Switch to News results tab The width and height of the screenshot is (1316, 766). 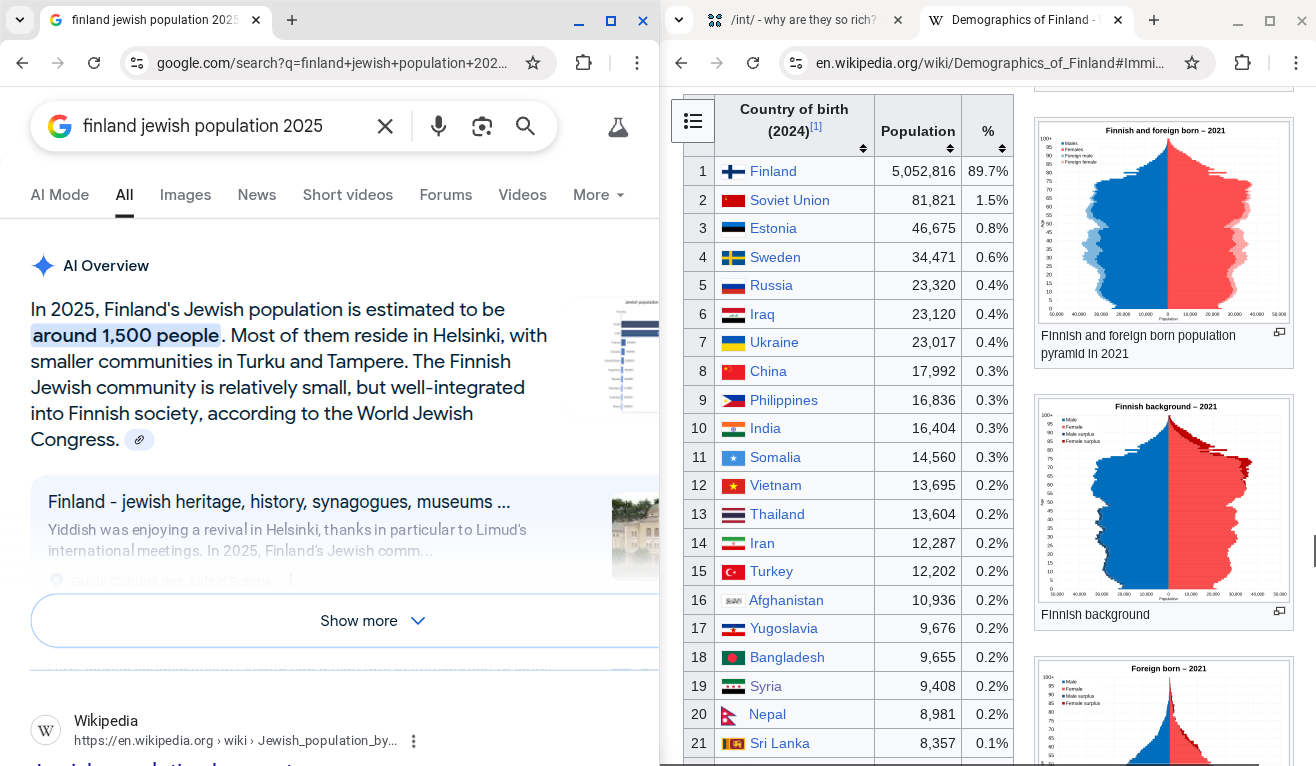coord(257,195)
